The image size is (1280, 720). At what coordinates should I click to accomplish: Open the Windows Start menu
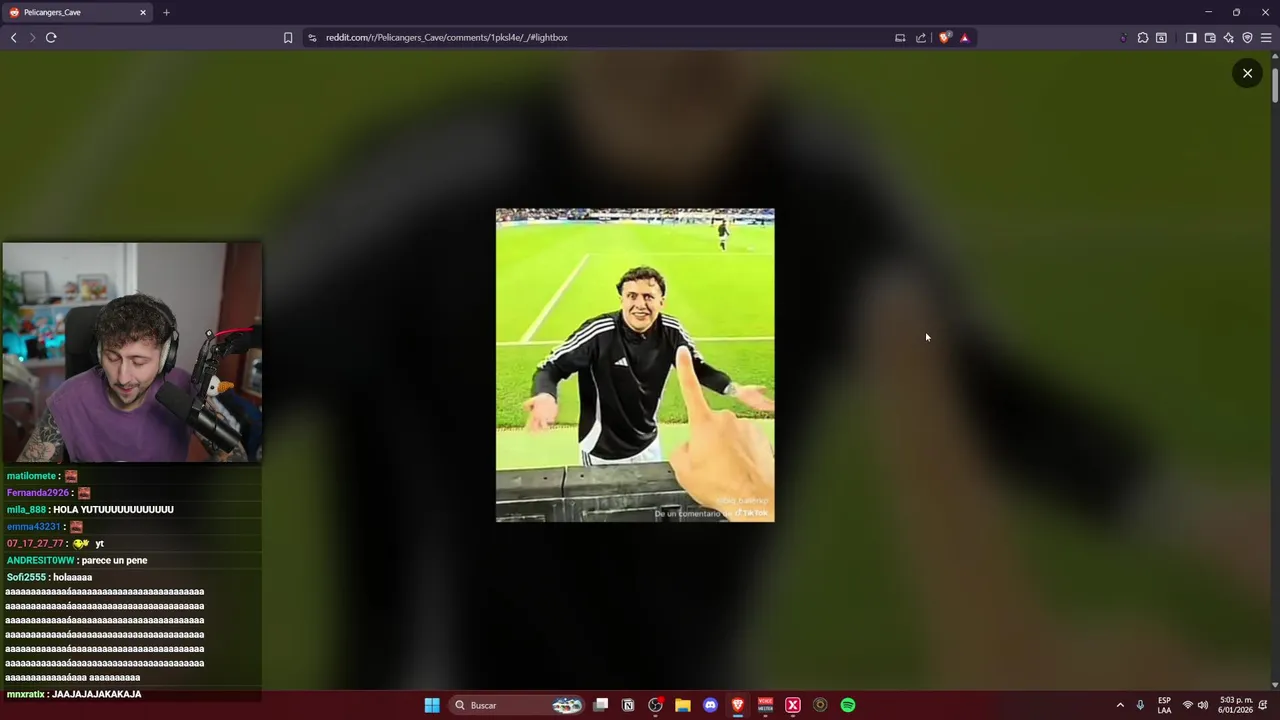click(432, 705)
